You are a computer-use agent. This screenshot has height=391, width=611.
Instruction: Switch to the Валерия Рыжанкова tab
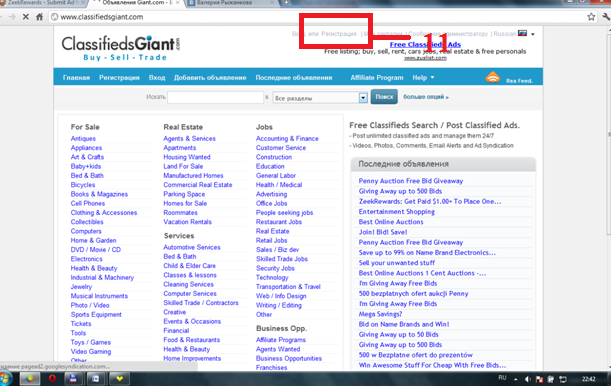click(x=230, y=3)
